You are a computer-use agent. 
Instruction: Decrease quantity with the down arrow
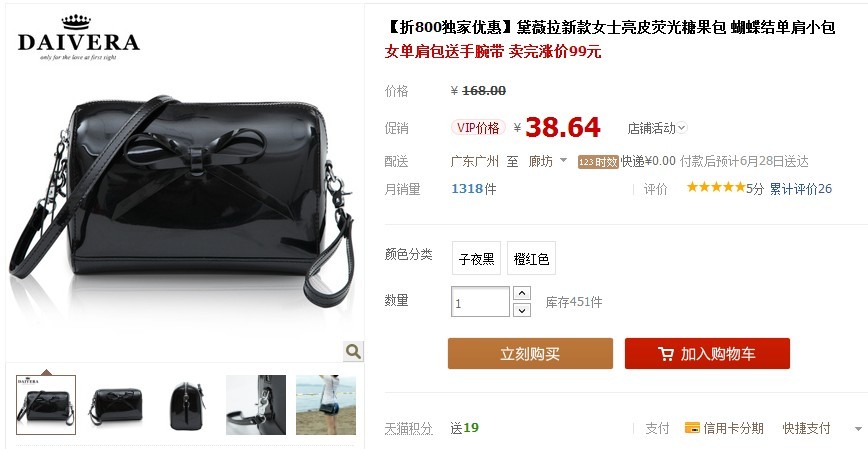point(521,310)
